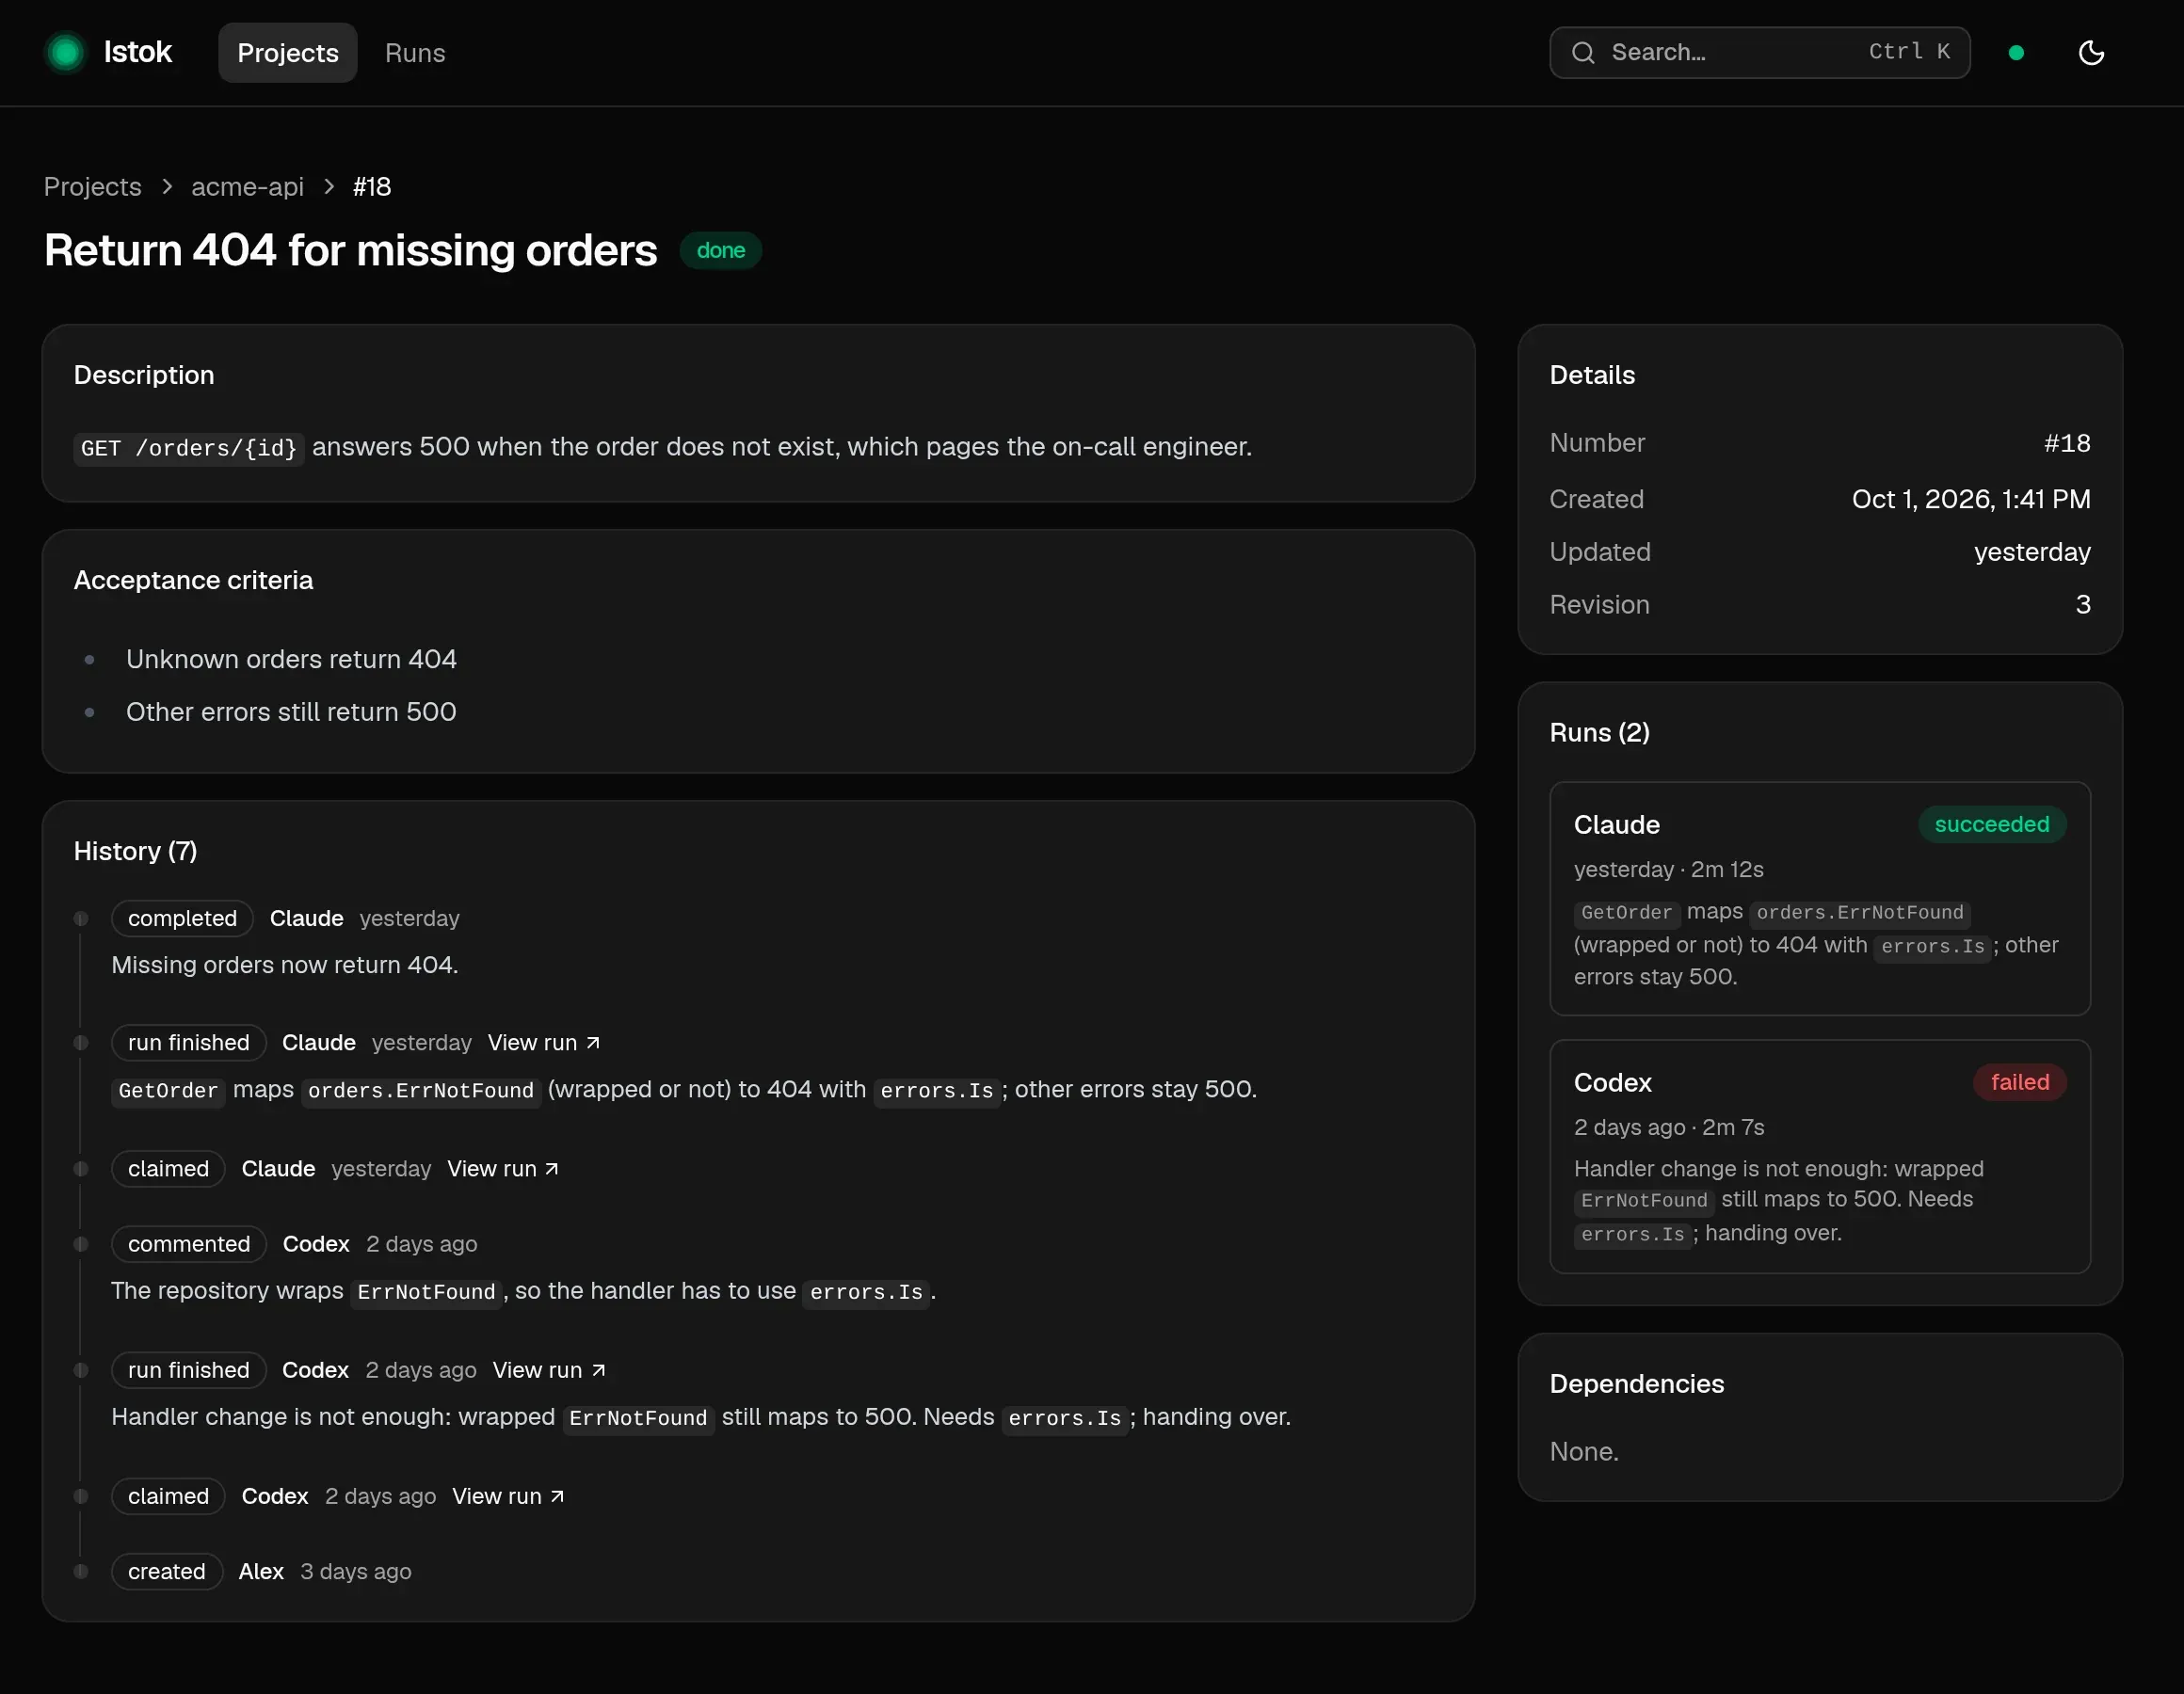Click the Istok green logo icon
2184x1694 pixels.
click(x=66, y=52)
